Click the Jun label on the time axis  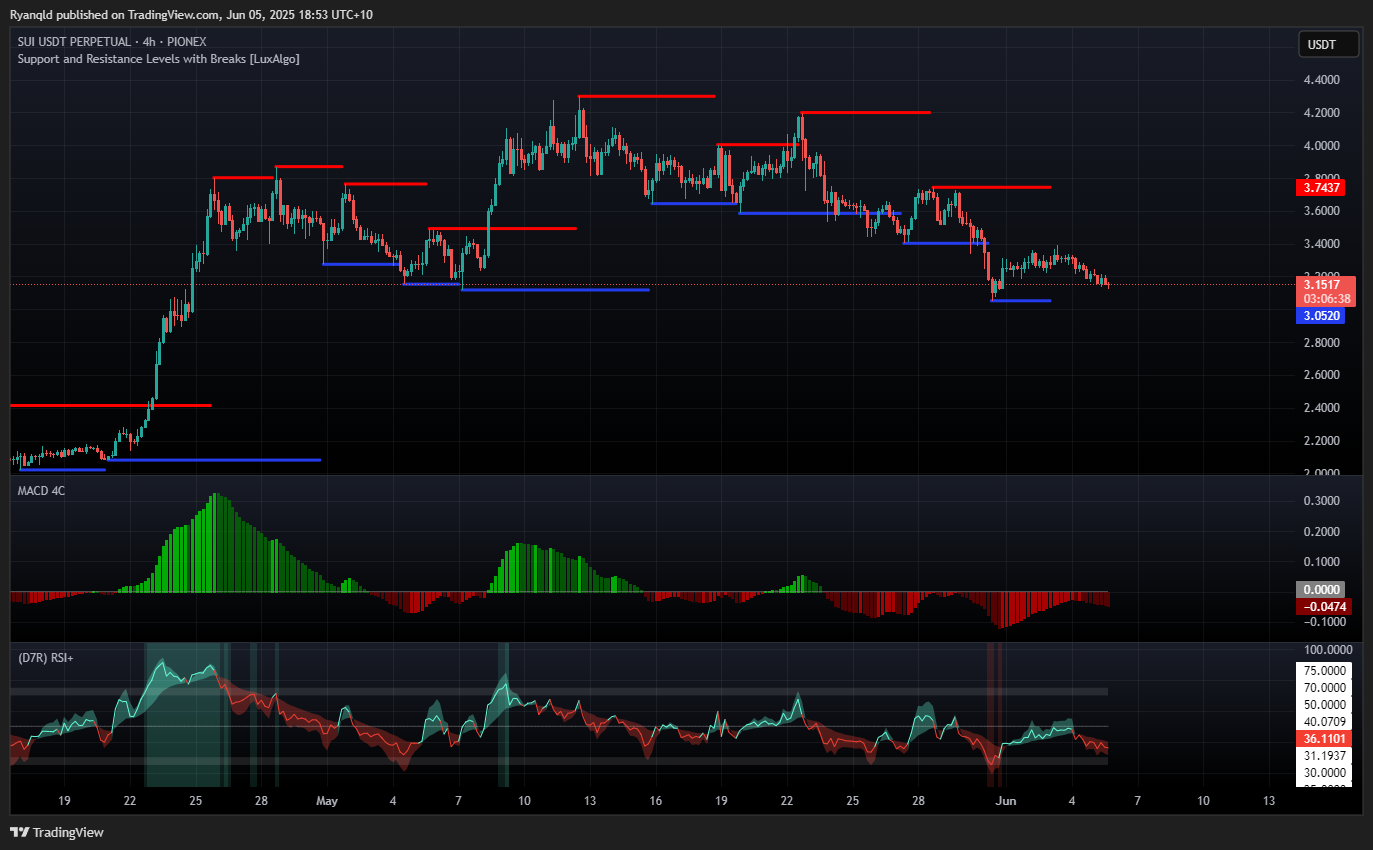(1005, 801)
